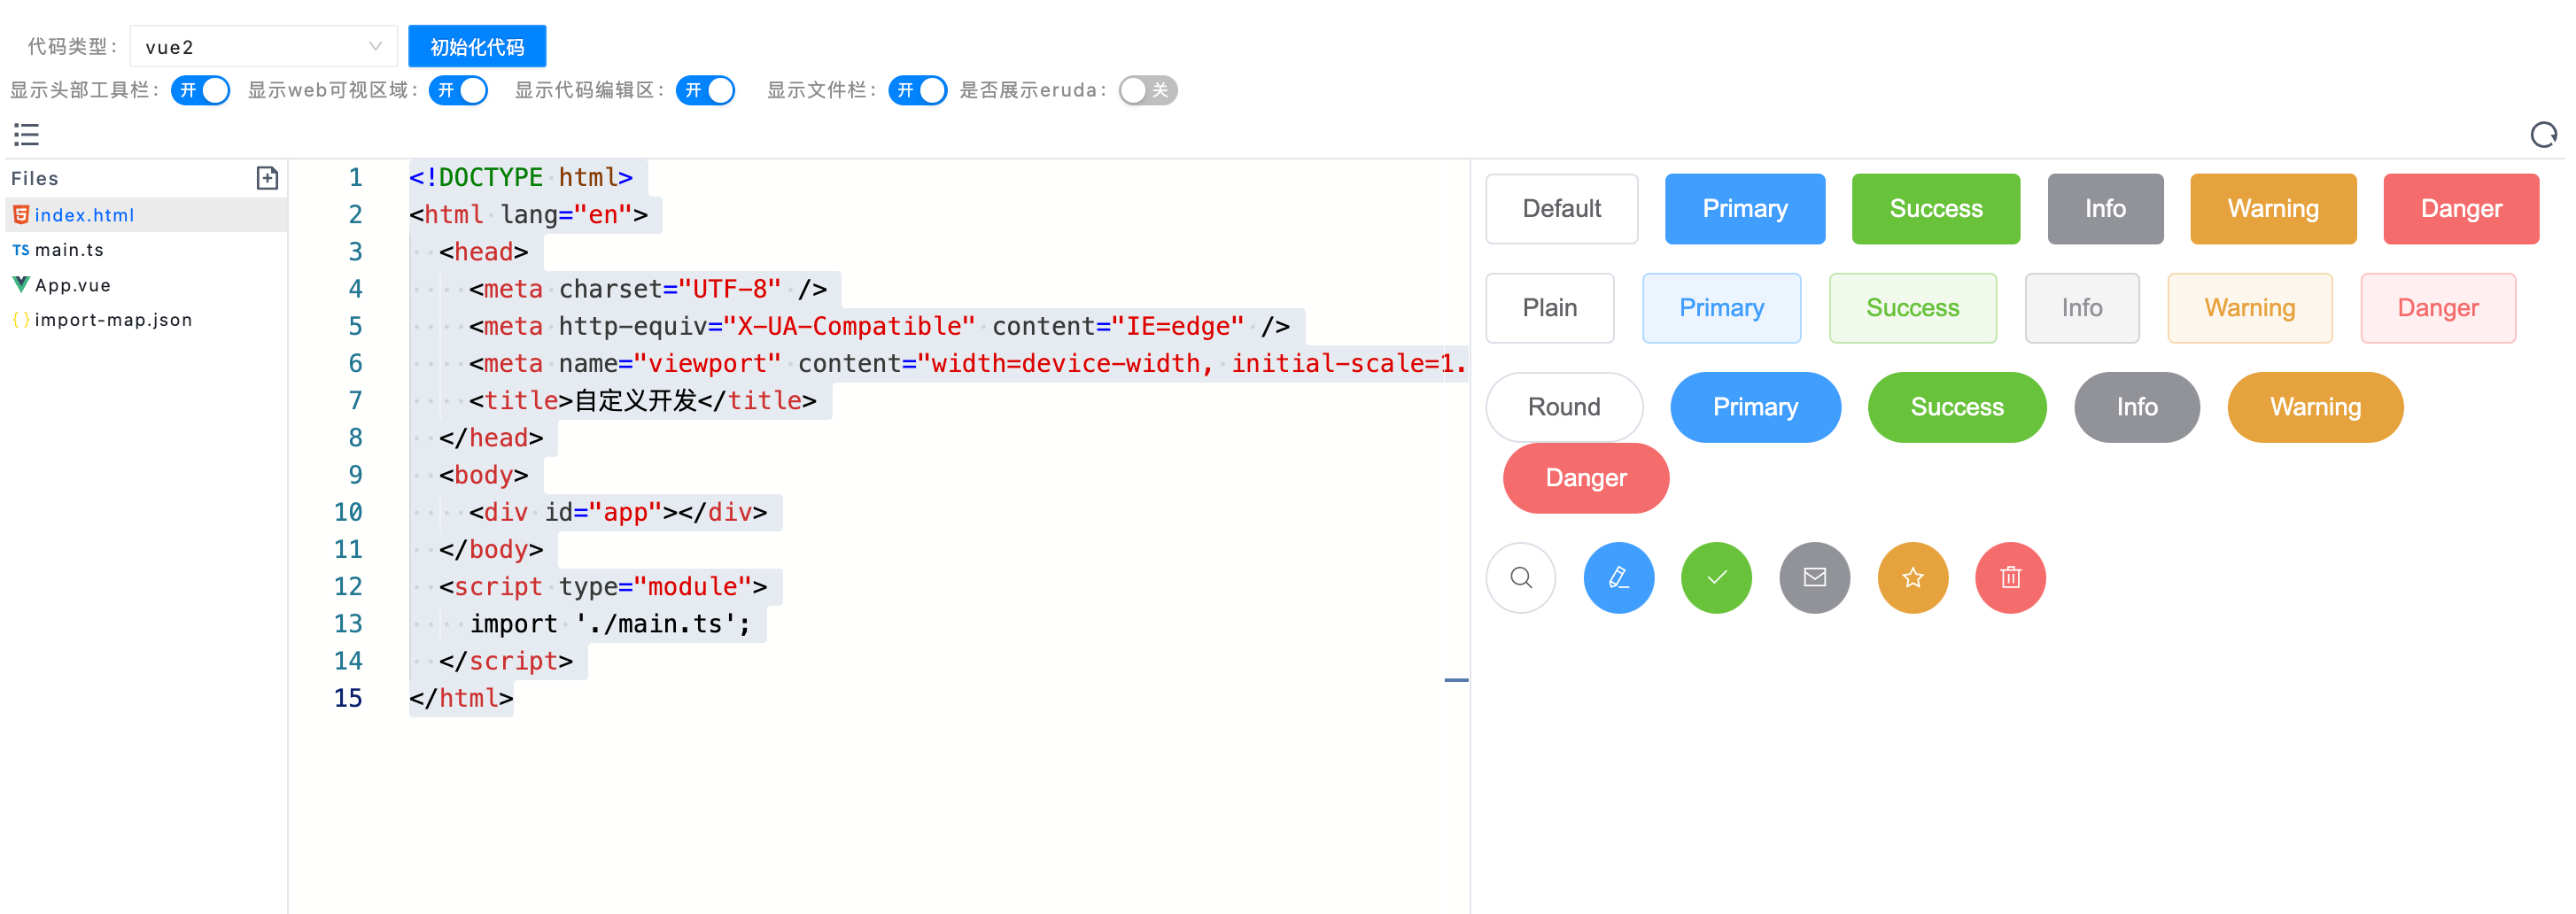The height and width of the screenshot is (914, 2576).
Task: Click the plain light-red Danger button
Action: (x=2438, y=308)
